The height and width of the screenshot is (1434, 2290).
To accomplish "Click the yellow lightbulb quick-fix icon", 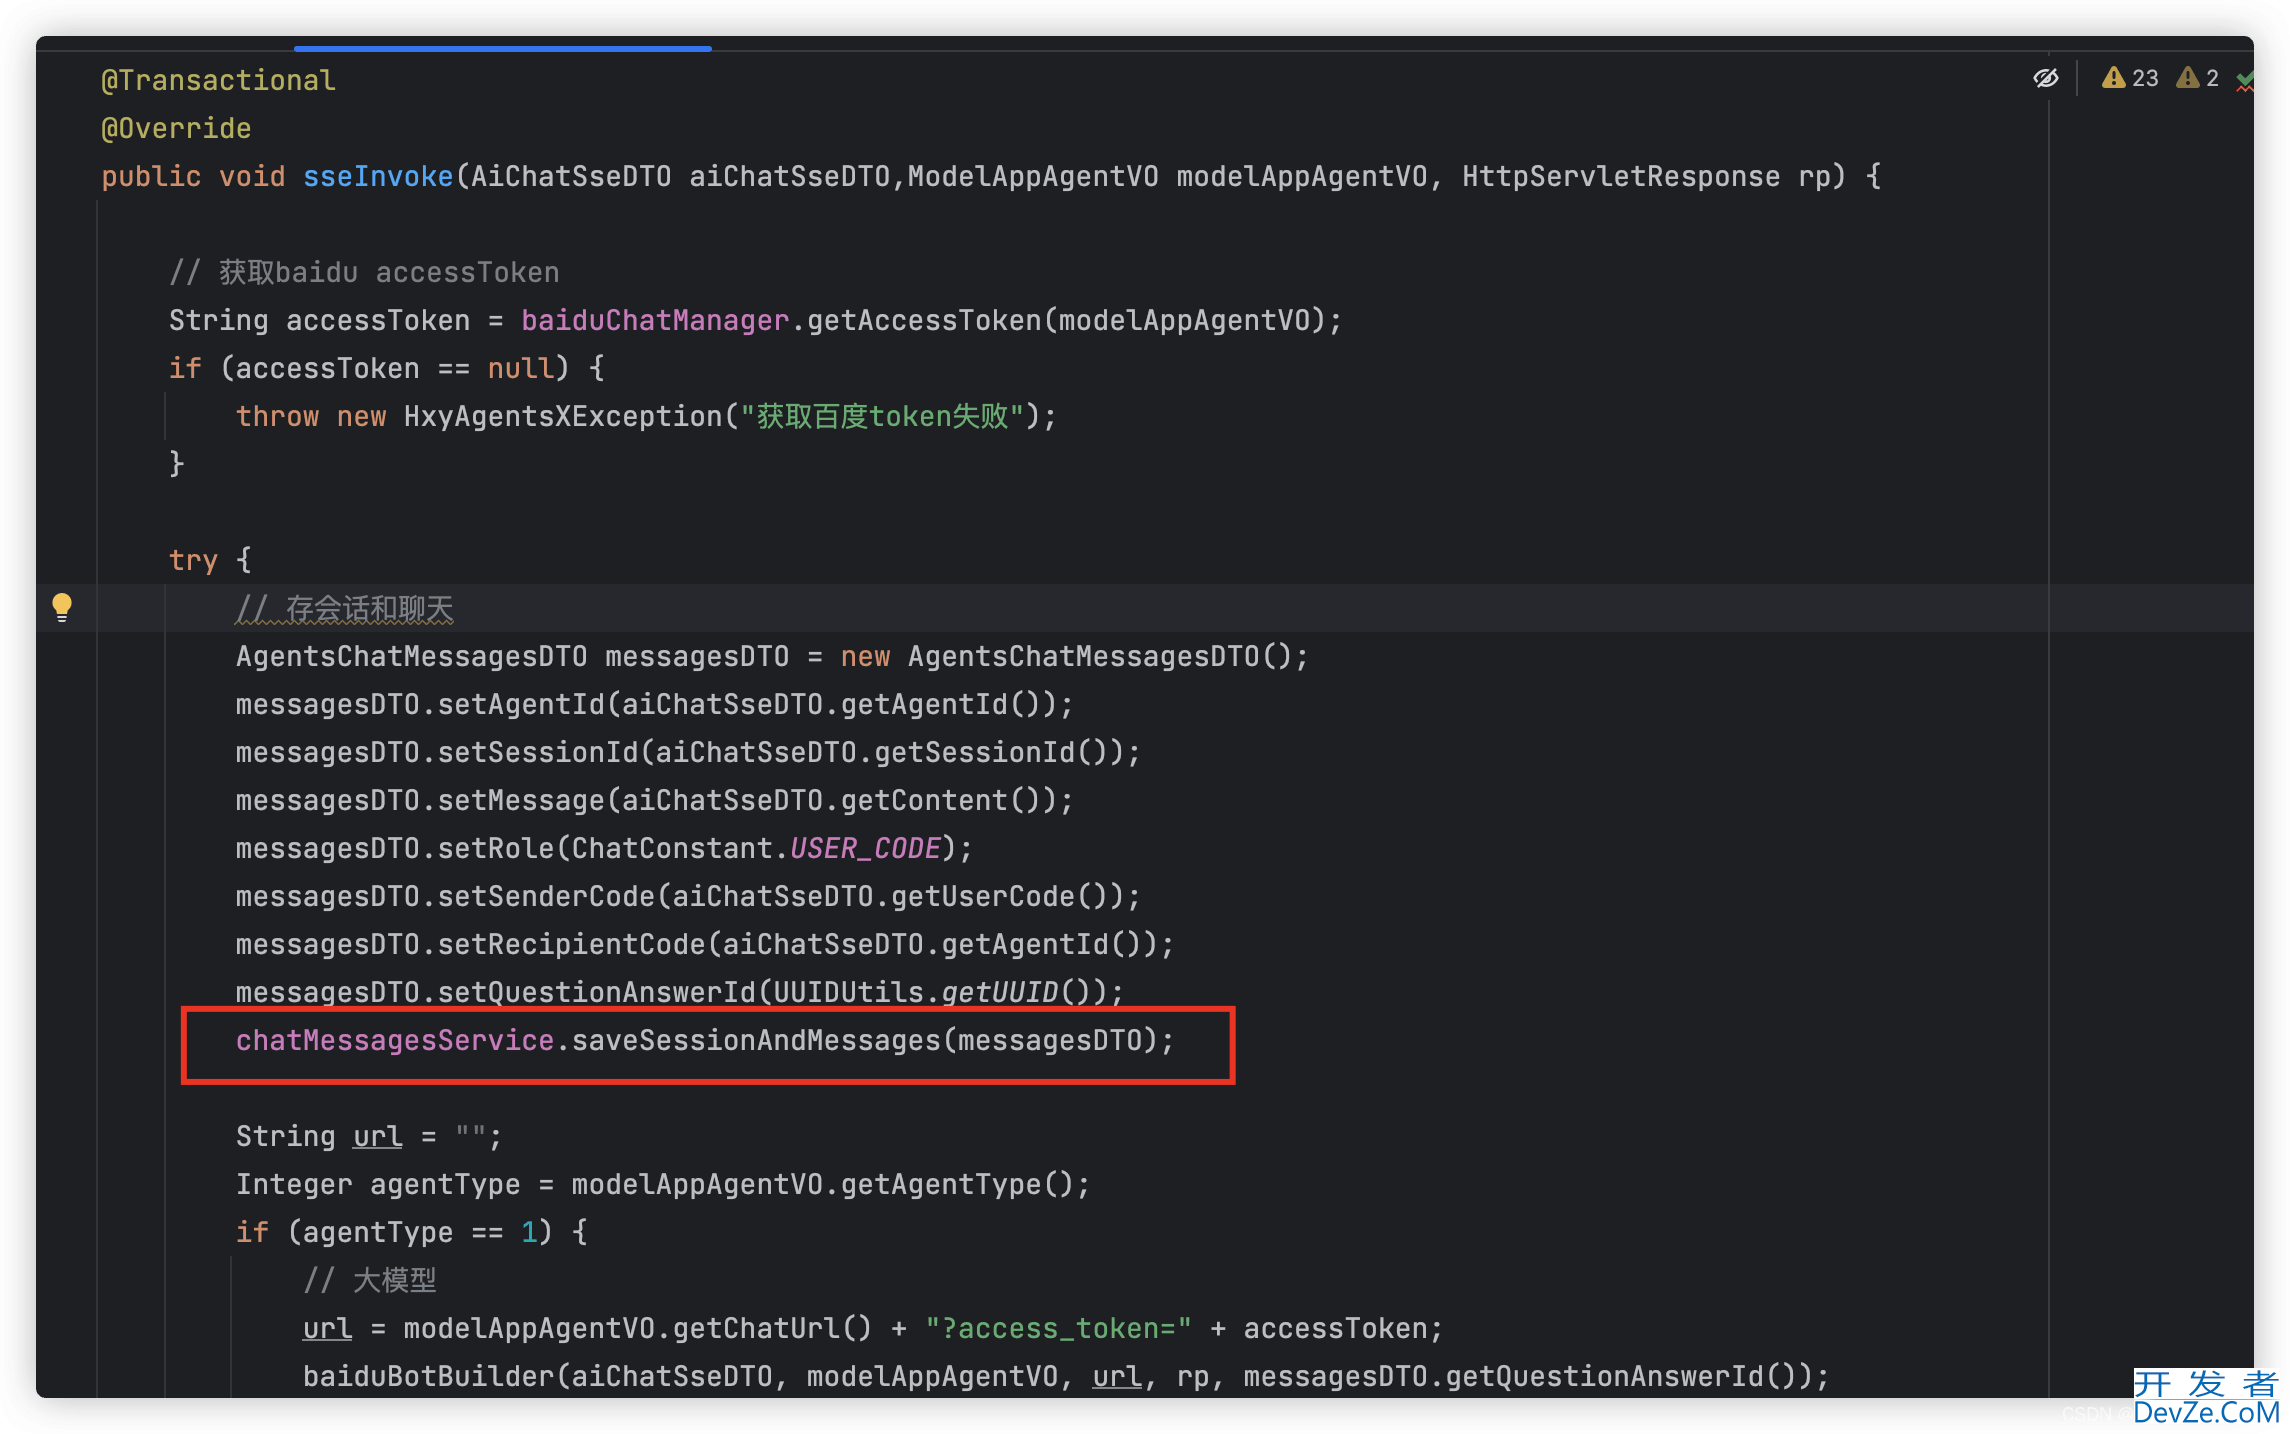I will click(x=62, y=607).
